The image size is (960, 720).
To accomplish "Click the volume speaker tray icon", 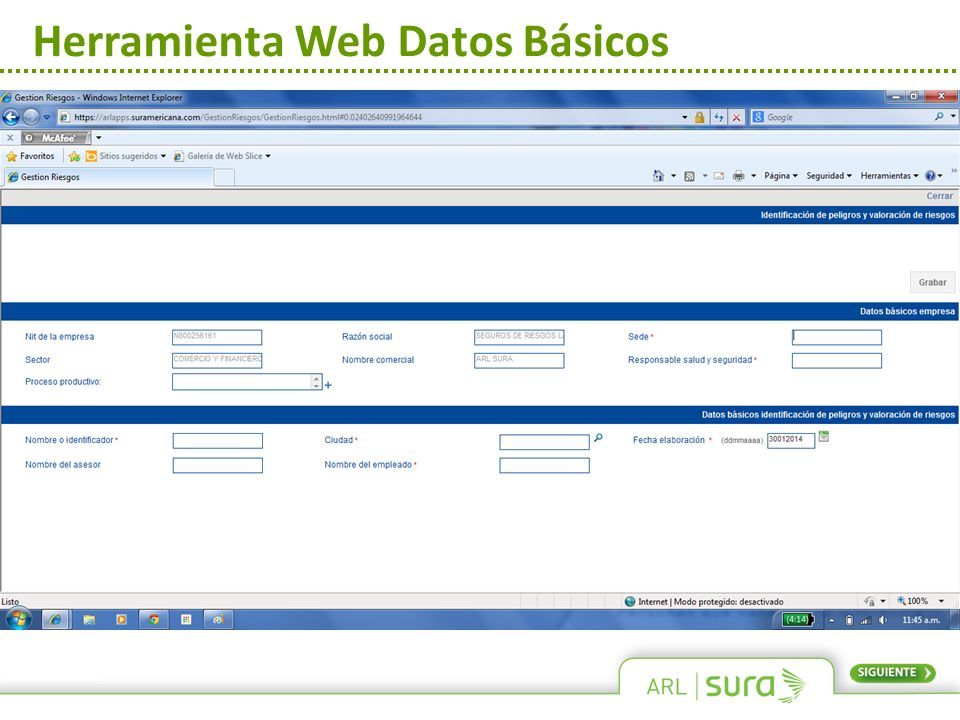I will click(882, 620).
